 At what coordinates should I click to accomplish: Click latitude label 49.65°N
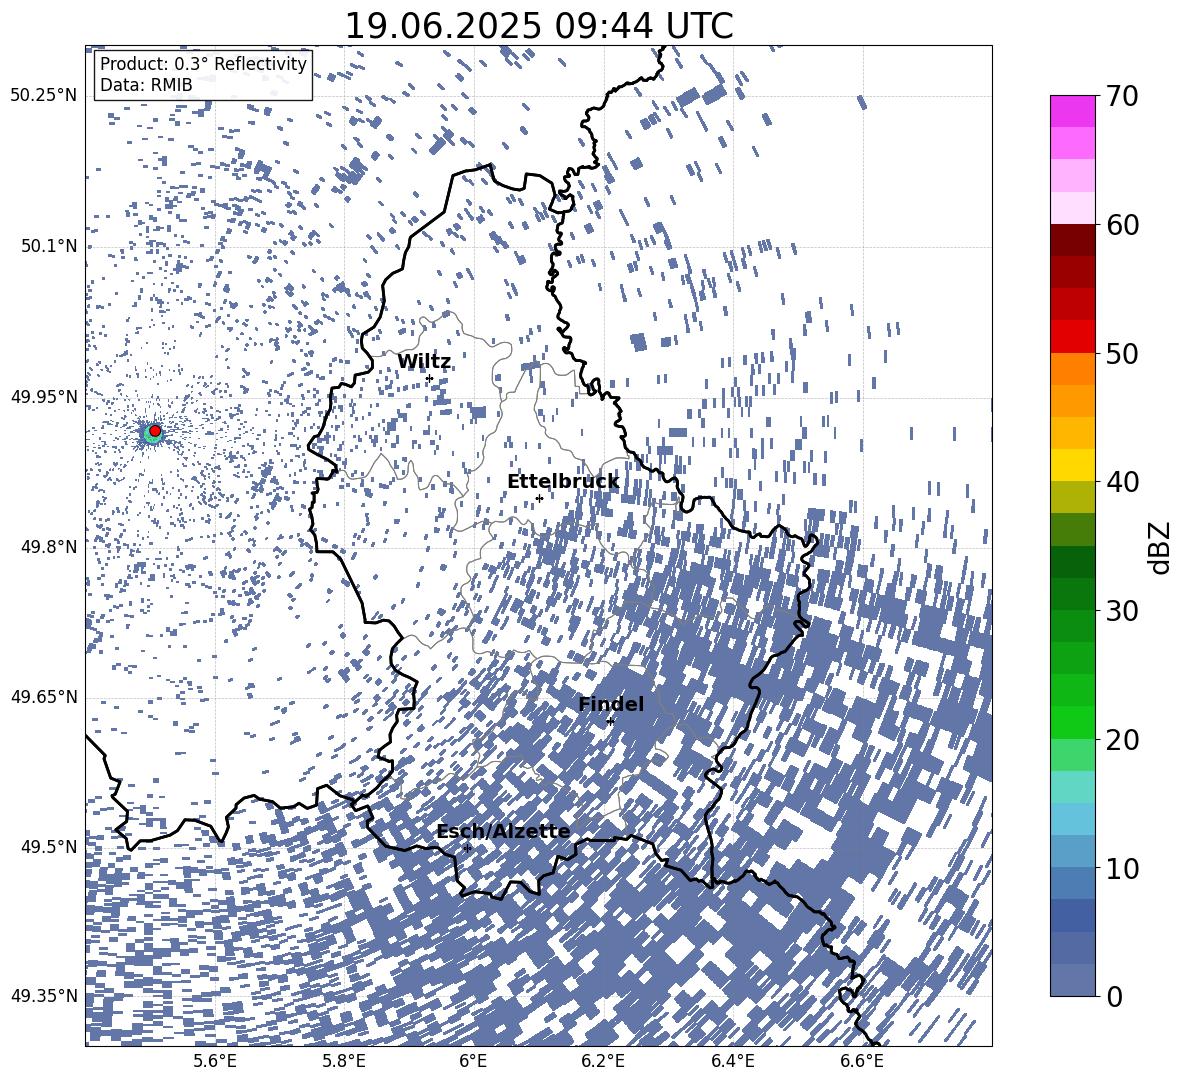point(44,696)
